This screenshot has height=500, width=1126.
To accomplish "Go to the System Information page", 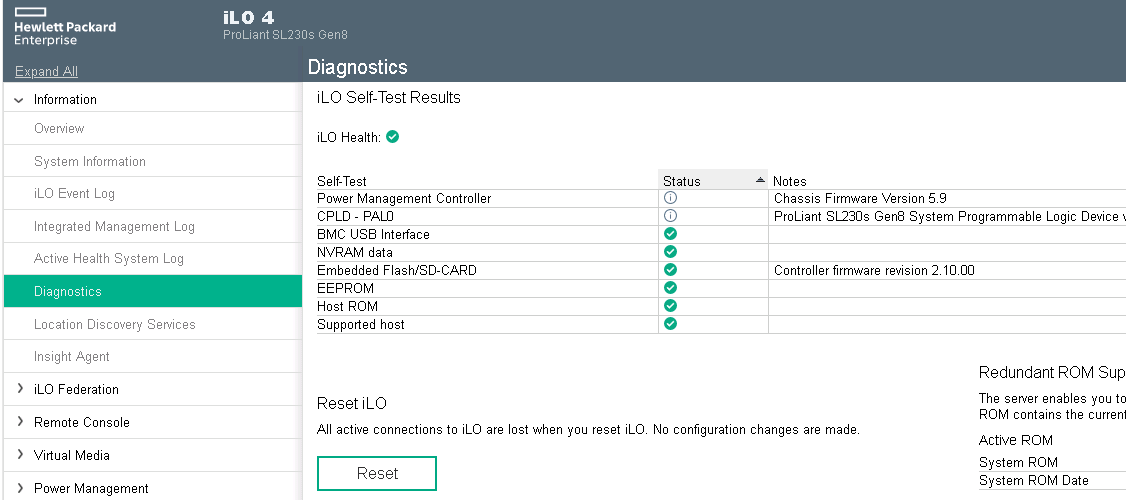I will click(90, 161).
